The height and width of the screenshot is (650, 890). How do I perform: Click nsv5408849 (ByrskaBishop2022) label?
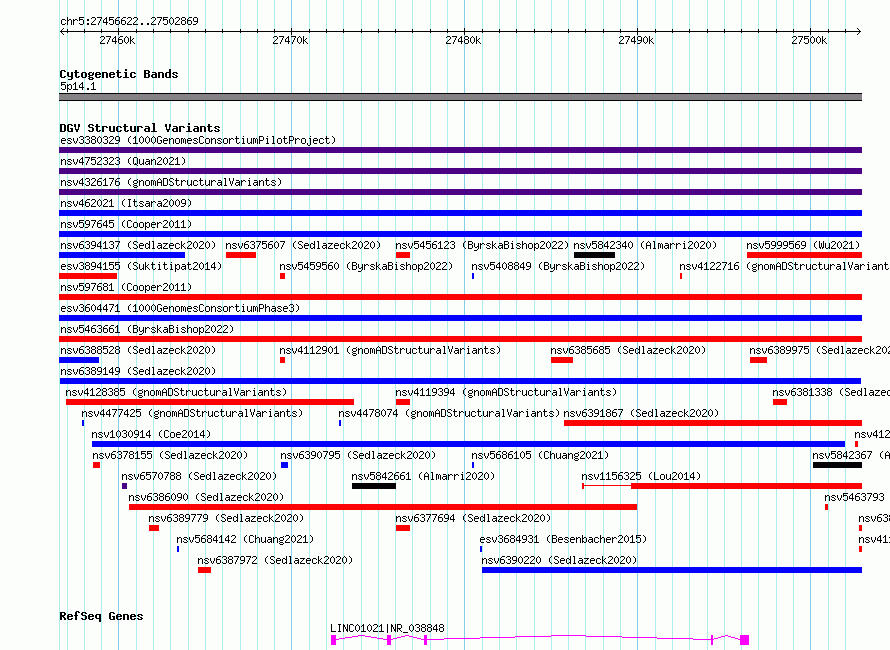[x=558, y=266]
